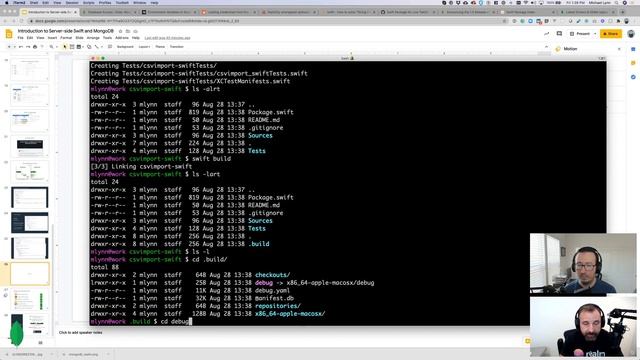Click the Explore button at bottom right
The height and width of the screenshot is (360, 640).
[527, 341]
